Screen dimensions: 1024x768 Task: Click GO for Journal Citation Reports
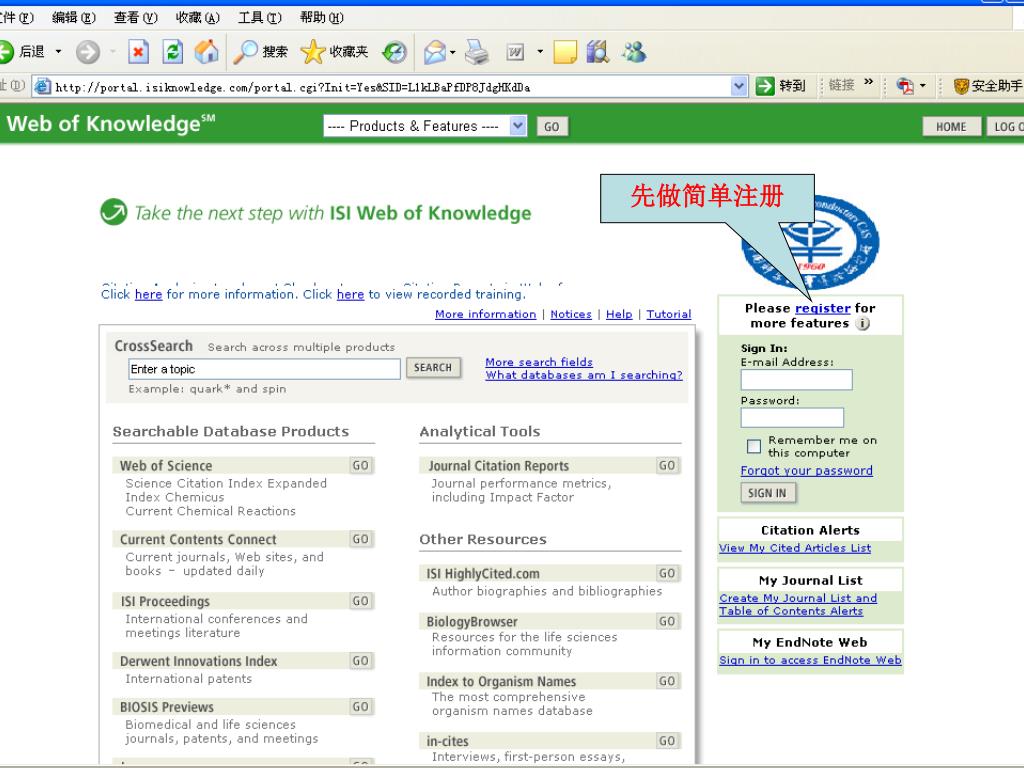pos(667,466)
